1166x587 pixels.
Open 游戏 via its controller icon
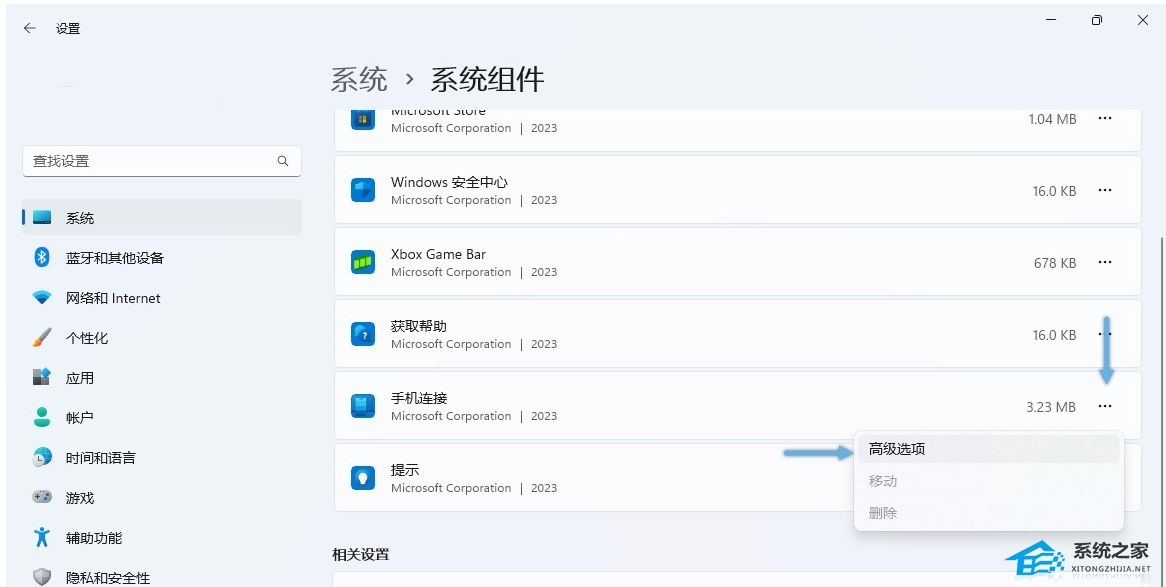(x=42, y=497)
